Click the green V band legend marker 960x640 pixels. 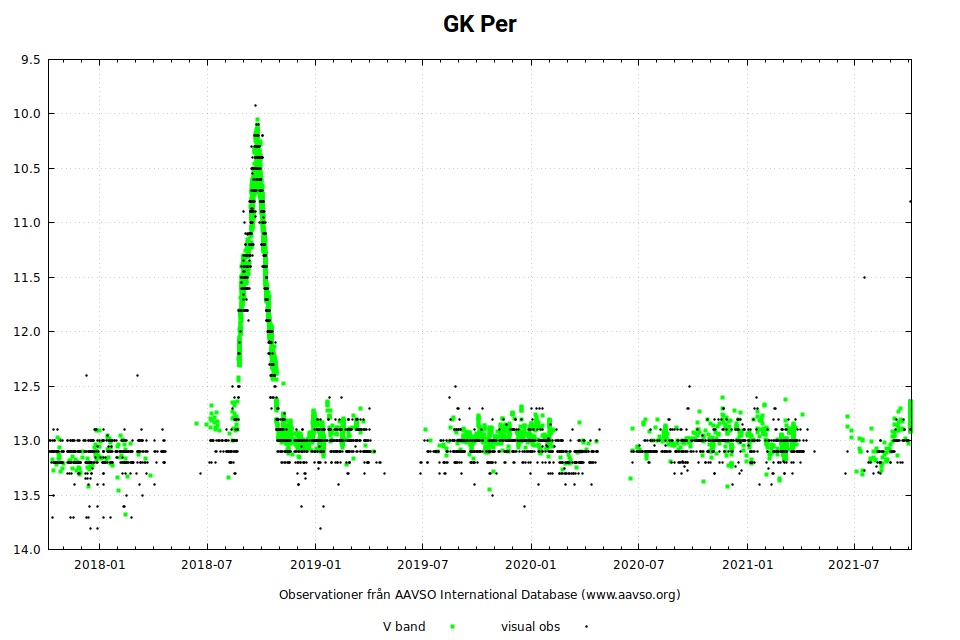pyautogui.click(x=452, y=627)
